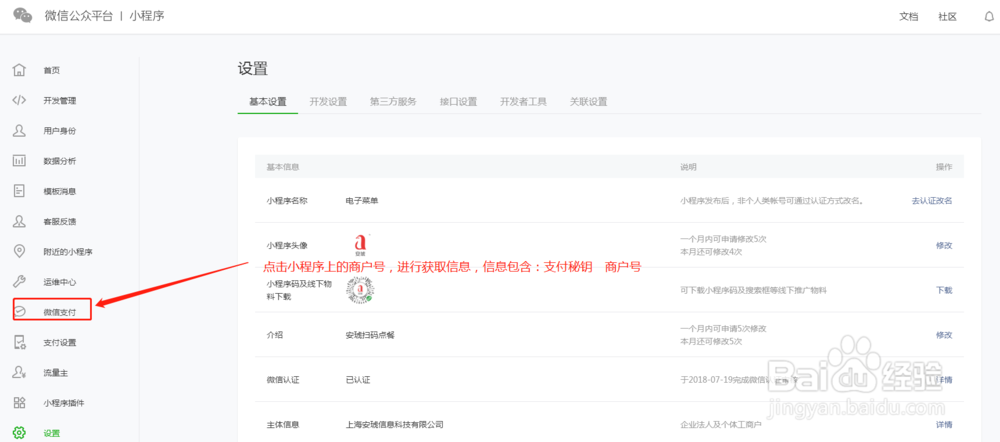Click 去认证改名 link for 小程序名称
Screen dimensions: 1000x442
(x=932, y=201)
